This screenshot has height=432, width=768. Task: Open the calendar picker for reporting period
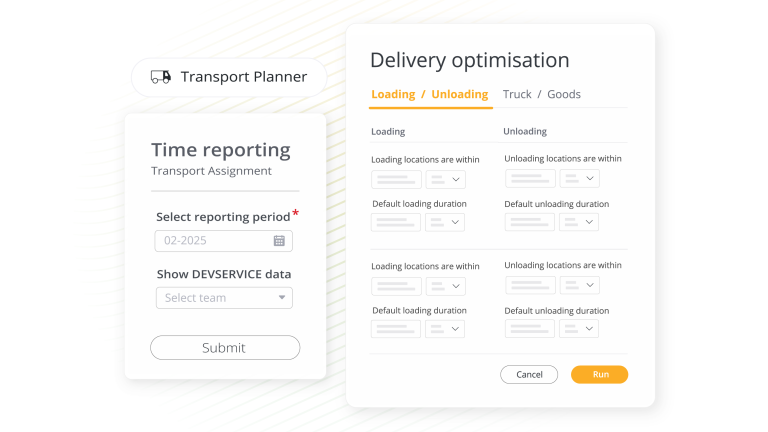click(x=279, y=241)
